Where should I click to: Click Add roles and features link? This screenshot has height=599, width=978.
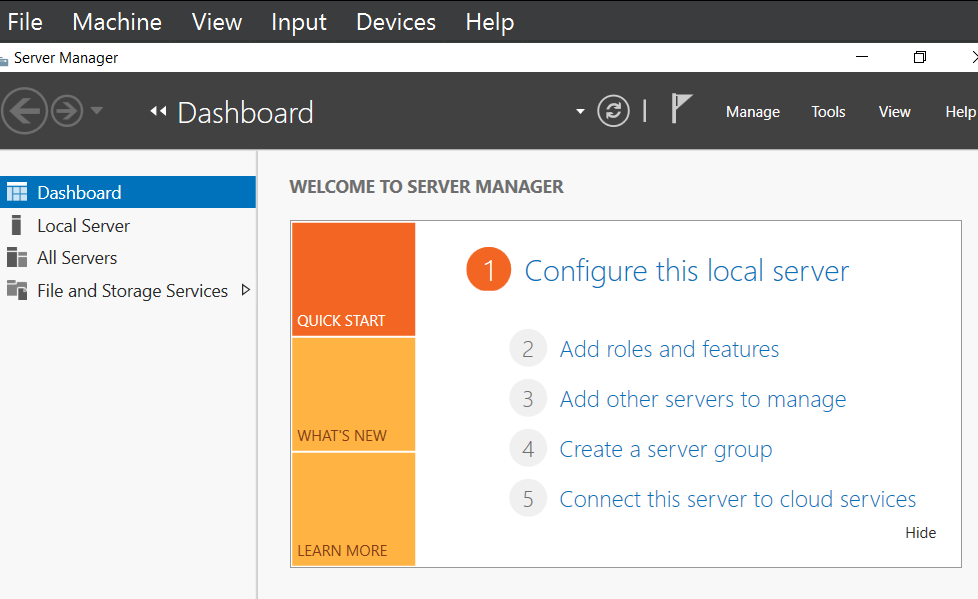tap(669, 349)
